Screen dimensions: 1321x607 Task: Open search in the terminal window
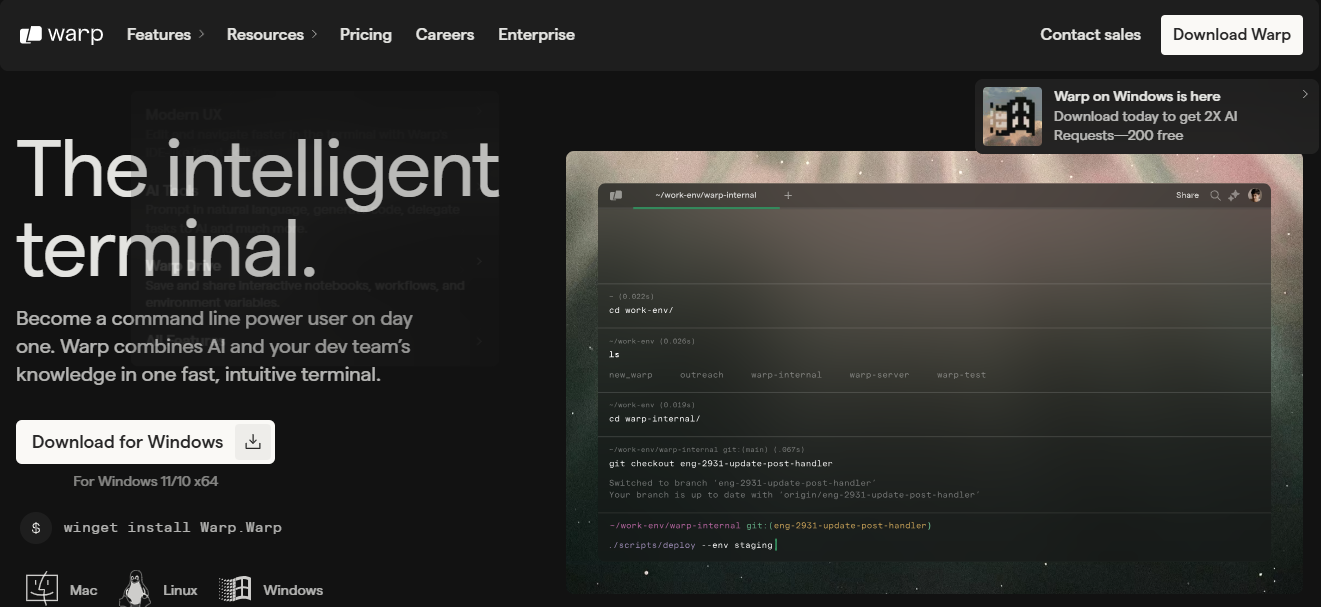point(1215,195)
